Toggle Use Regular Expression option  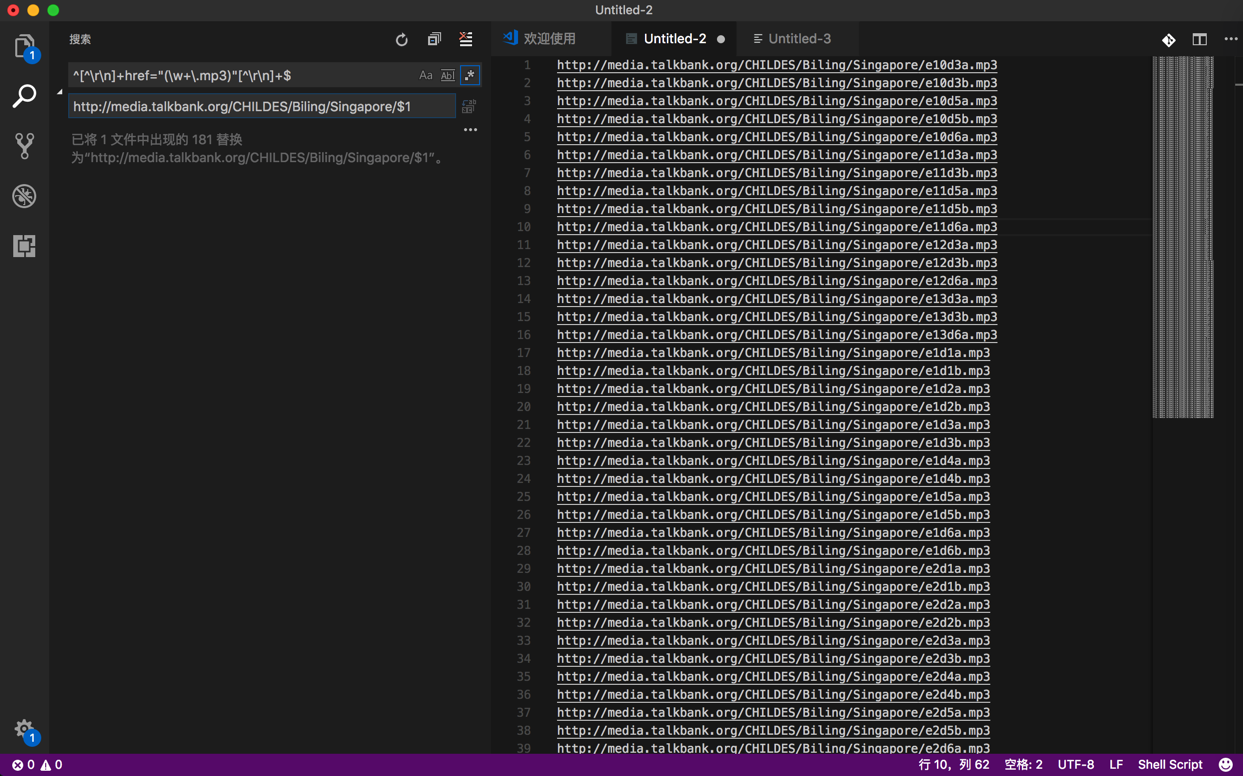469,75
